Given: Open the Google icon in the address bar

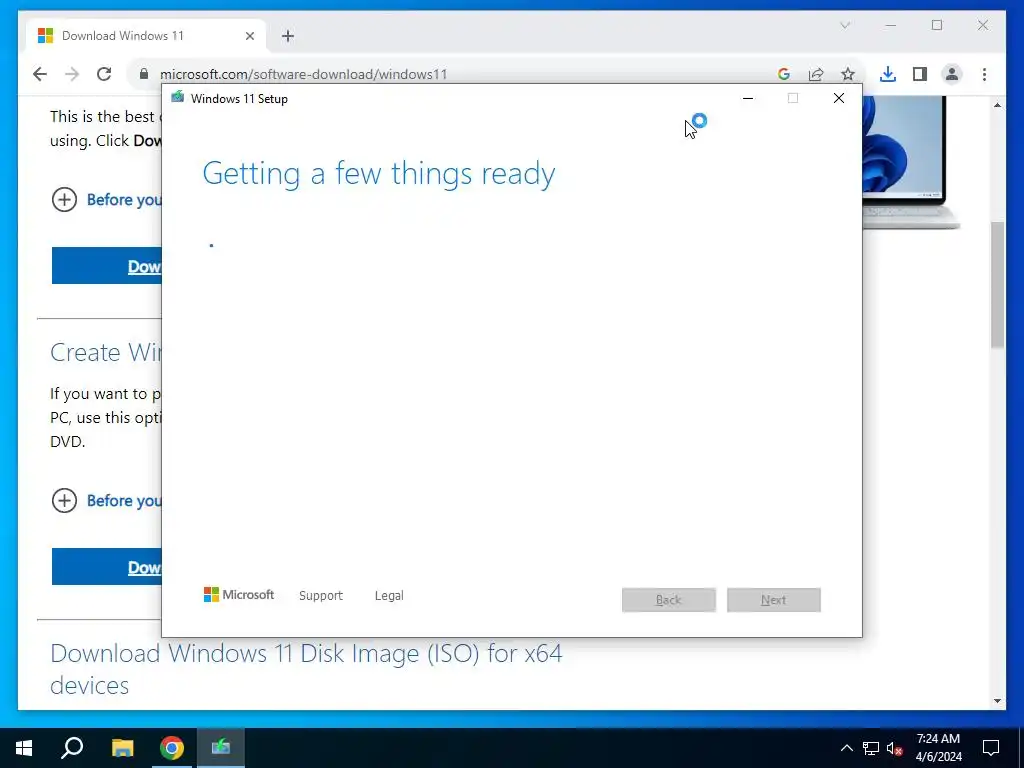Looking at the screenshot, I should pyautogui.click(x=784, y=74).
